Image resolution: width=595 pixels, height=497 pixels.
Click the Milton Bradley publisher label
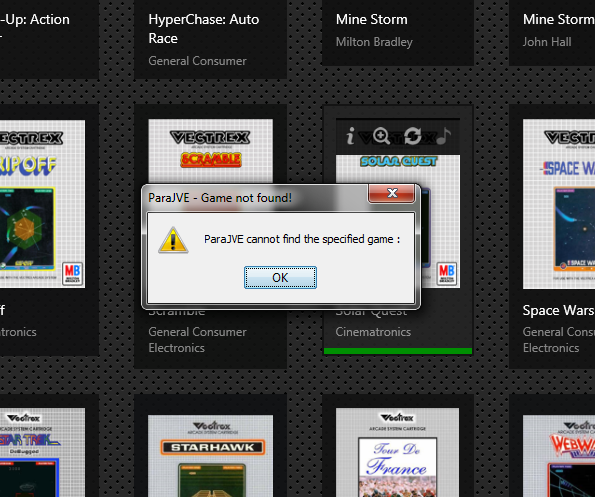pyautogui.click(x=374, y=42)
